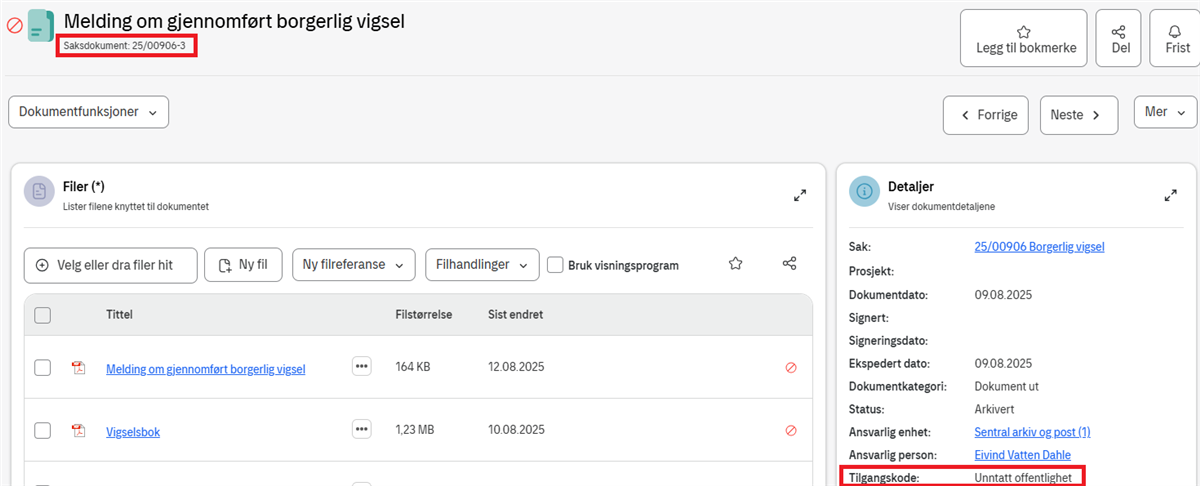Sort files by Sist endret column
This screenshot has width=1200, height=486.
(x=515, y=315)
